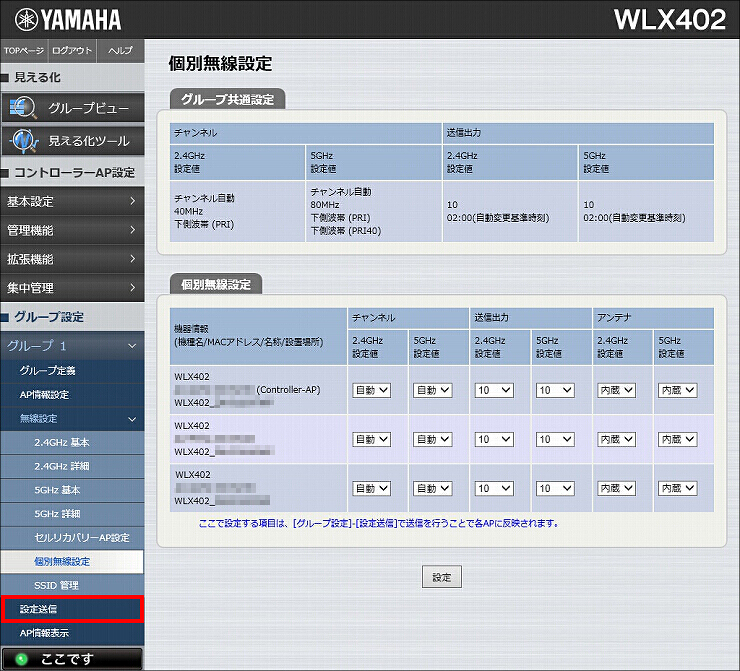
Task: Open the ヘルプ menu
Action: [x=120, y=50]
